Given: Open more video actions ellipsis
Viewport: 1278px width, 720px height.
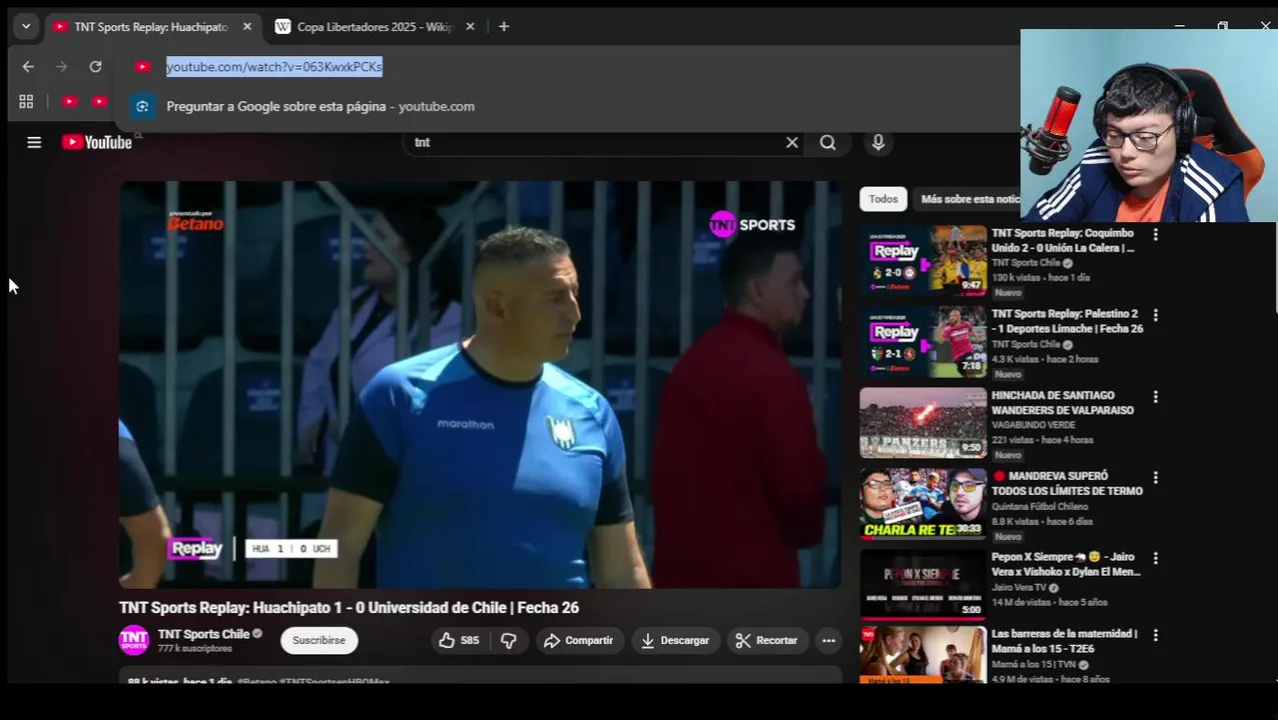Looking at the screenshot, I should [828, 640].
